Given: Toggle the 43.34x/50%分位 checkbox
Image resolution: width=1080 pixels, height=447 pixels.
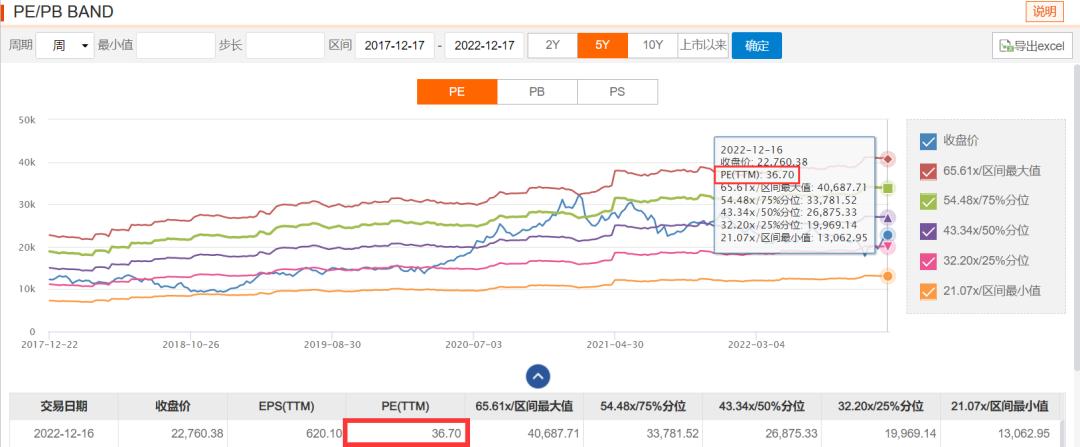Looking at the screenshot, I should 928,231.
